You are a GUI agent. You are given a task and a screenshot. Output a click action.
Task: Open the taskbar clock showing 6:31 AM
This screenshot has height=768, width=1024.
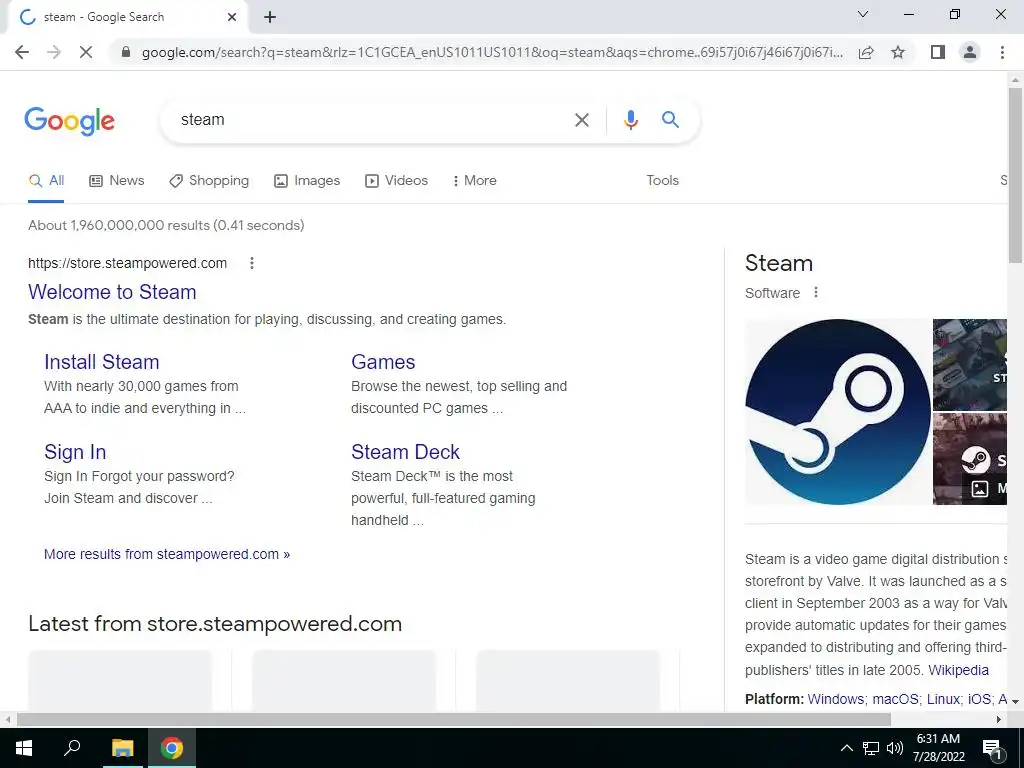click(x=938, y=748)
